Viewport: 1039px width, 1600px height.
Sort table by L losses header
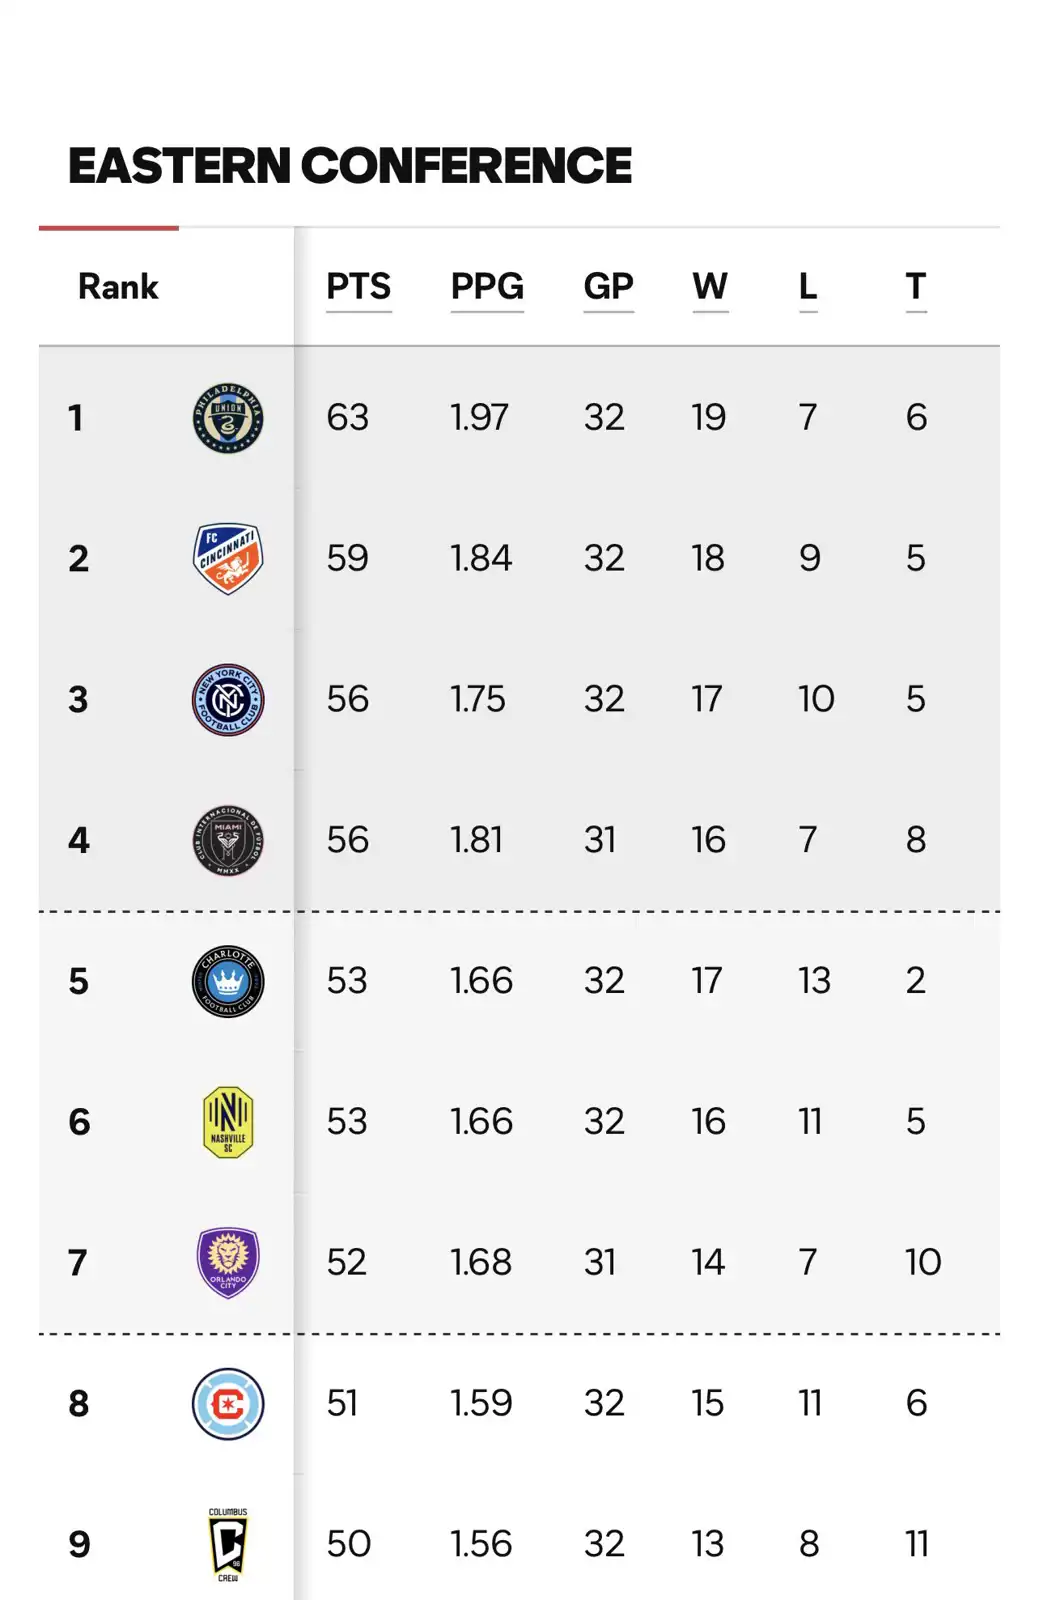pos(808,287)
